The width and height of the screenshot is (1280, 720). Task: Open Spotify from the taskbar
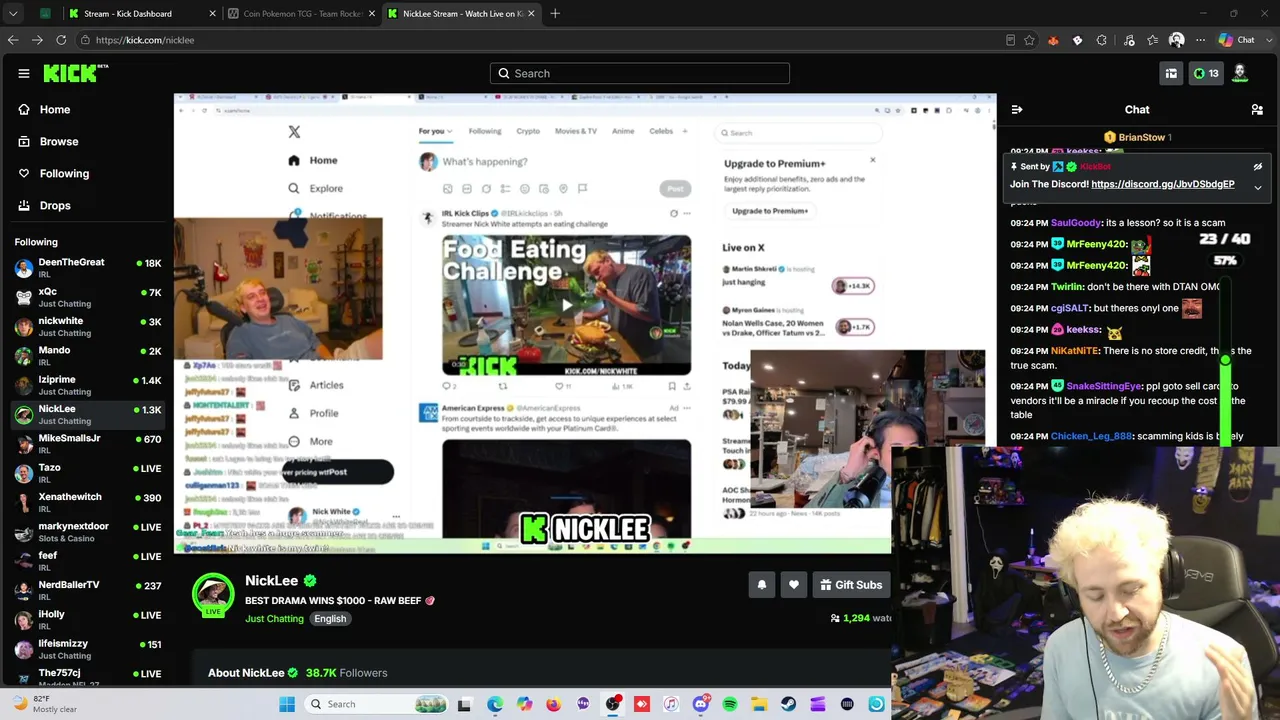730,705
